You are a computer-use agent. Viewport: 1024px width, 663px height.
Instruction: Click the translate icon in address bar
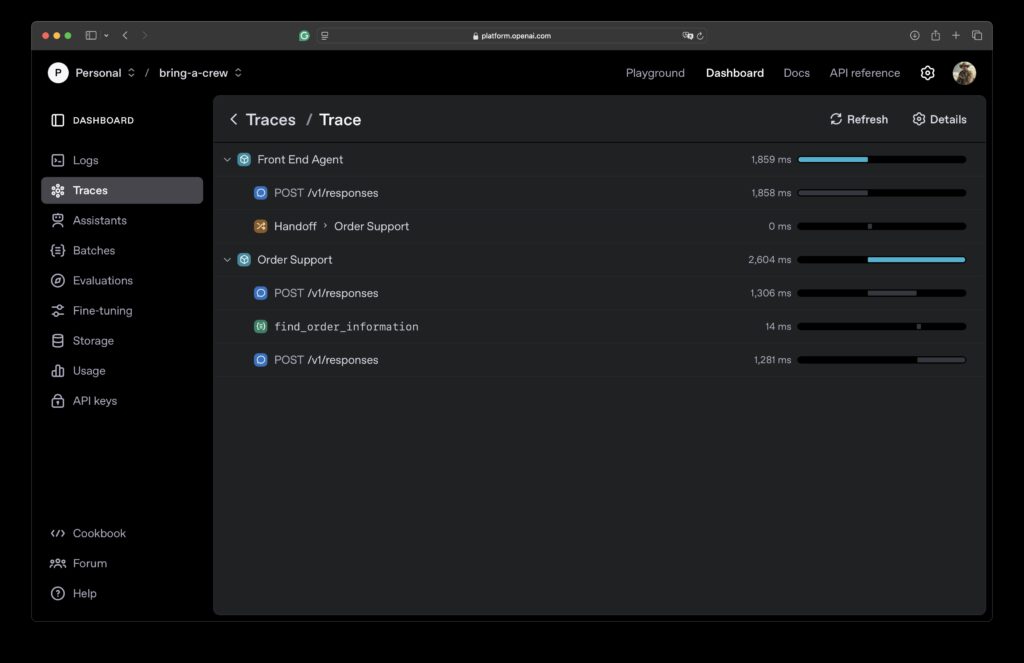click(x=687, y=36)
